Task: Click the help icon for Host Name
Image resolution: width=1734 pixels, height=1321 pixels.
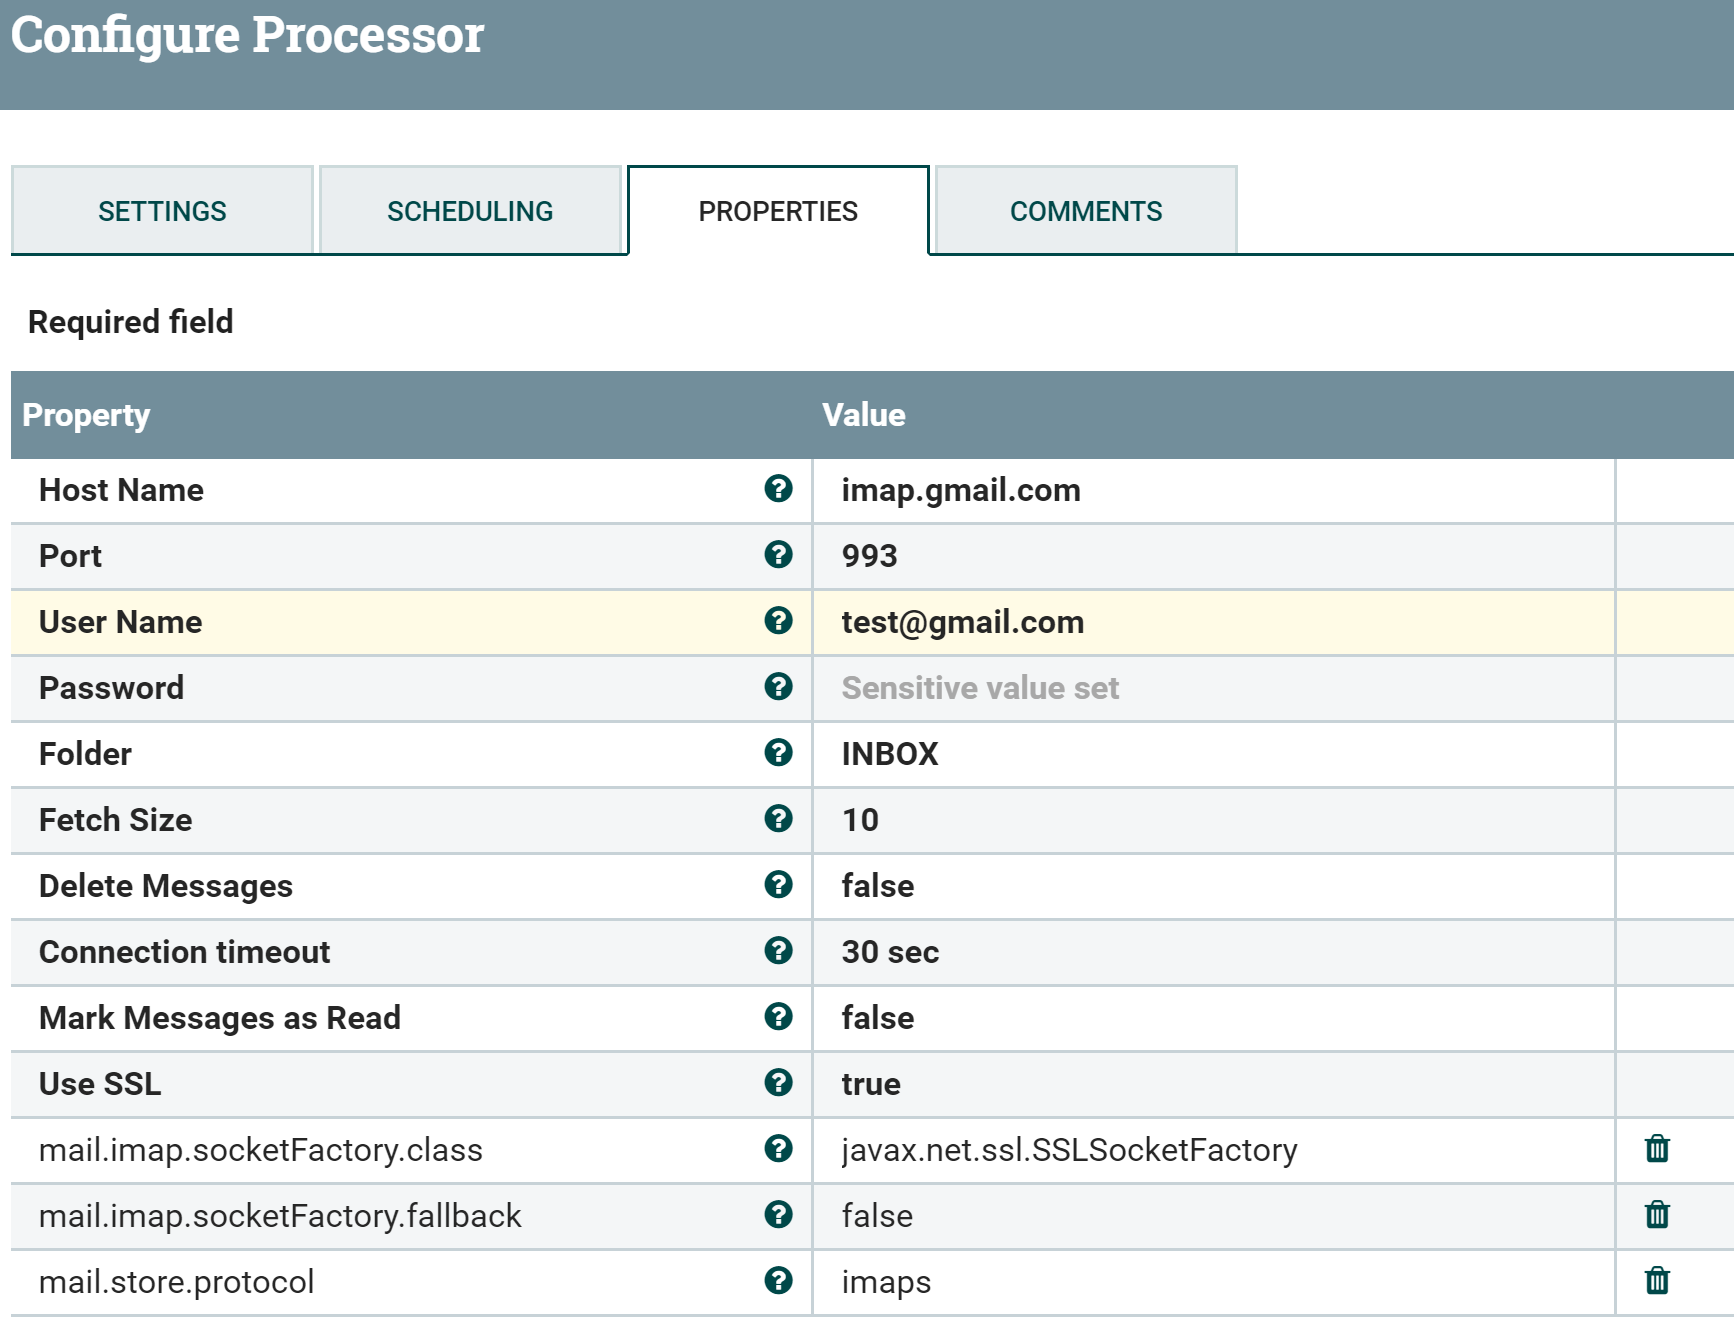Action: coord(778,489)
